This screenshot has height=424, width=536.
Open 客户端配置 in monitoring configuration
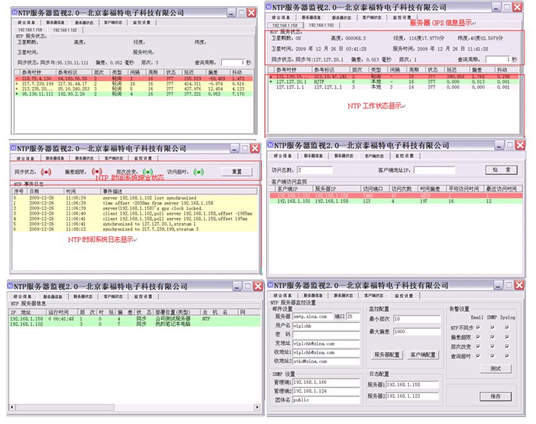423,355
